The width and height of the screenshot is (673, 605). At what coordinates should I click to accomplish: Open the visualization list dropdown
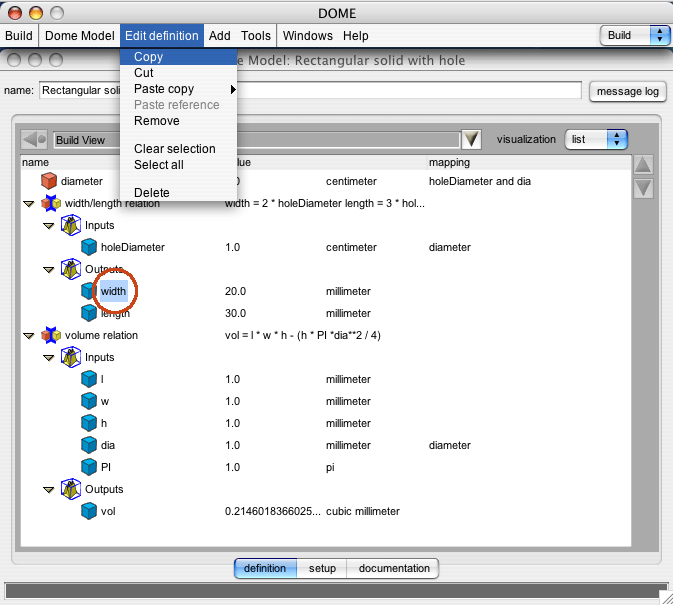coord(596,139)
